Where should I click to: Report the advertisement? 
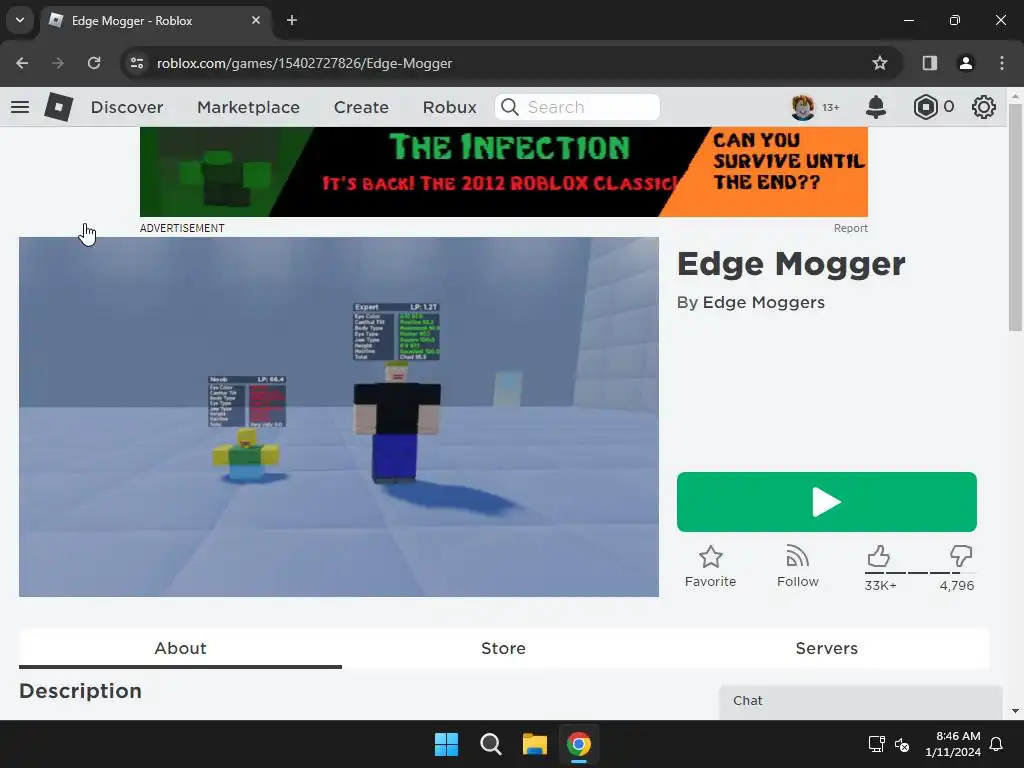[x=850, y=228]
